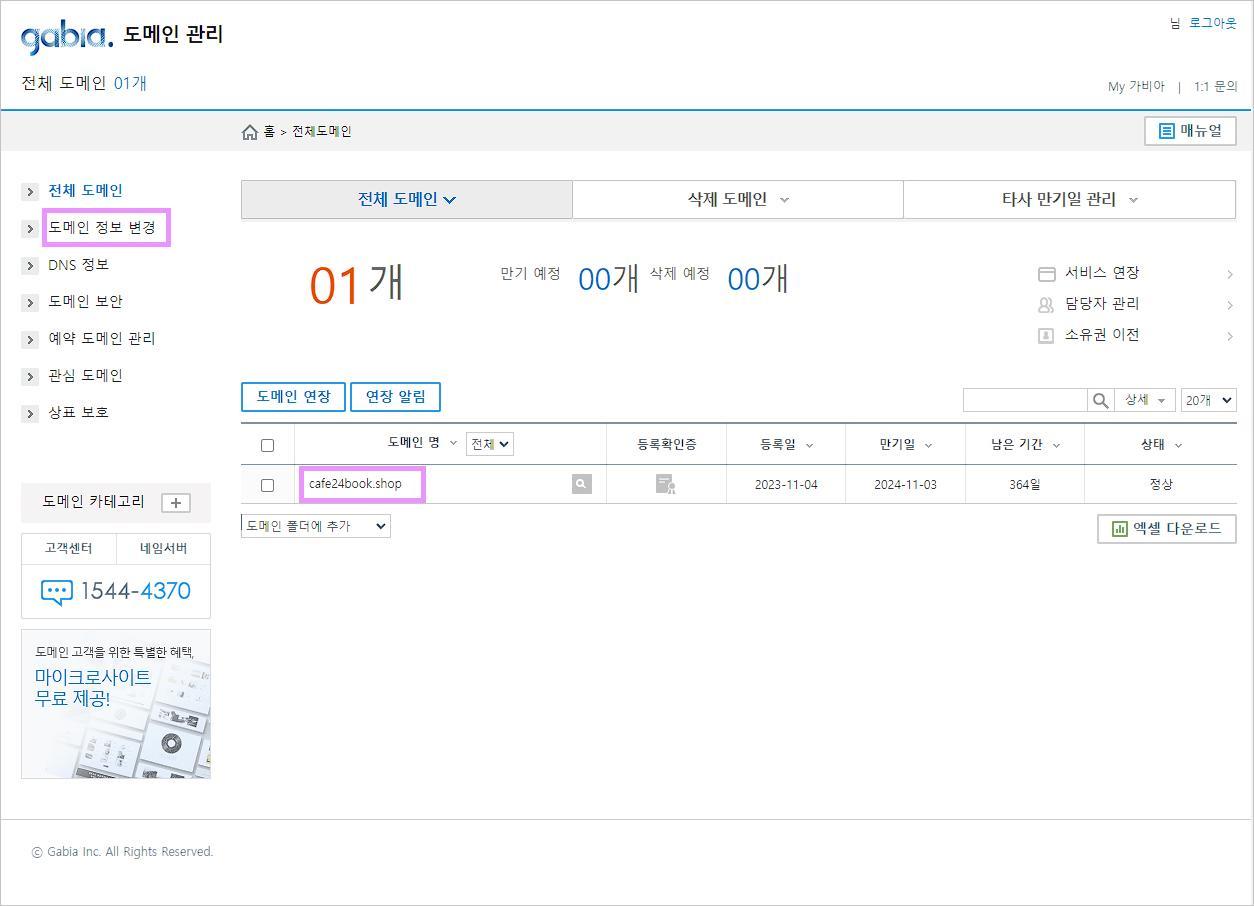Open 예약 도메인 관리 in sidebar
Image resolution: width=1254 pixels, height=906 pixels.
pos(102,338)
